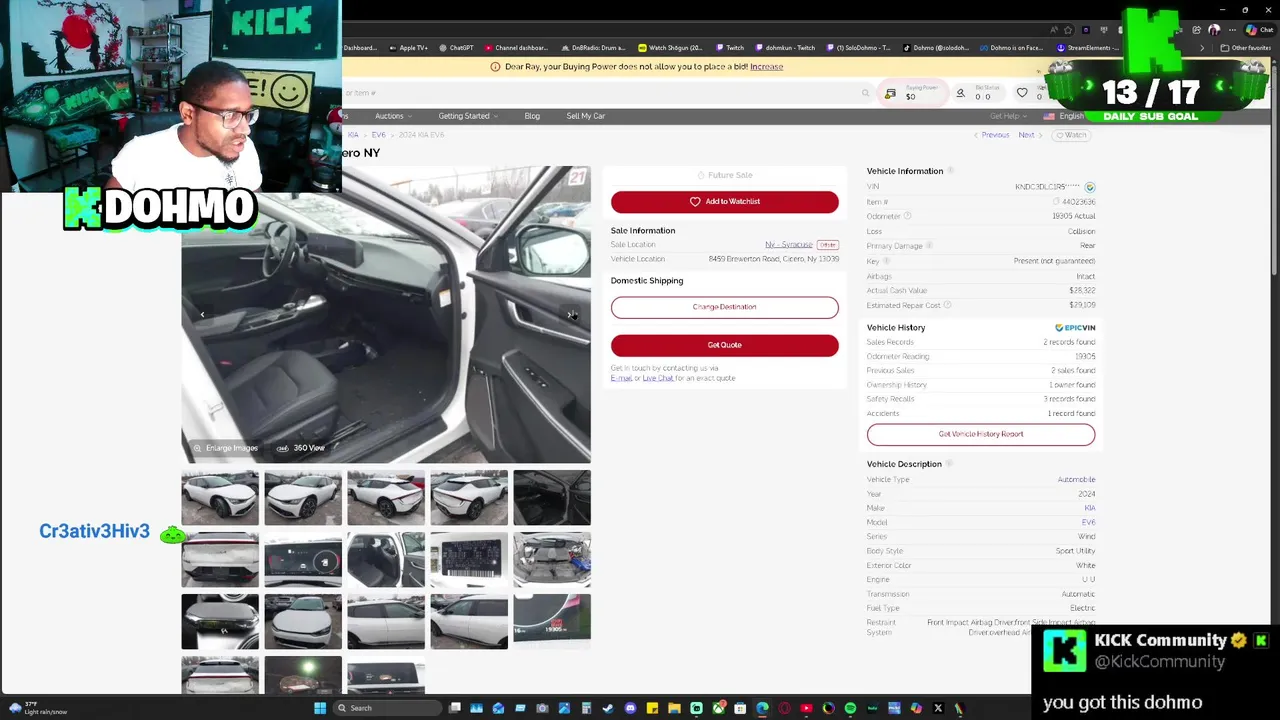Show the previous vehicle photo with left arrow
The width and height of the screenshot is (1280, 720).
[202, 315]
